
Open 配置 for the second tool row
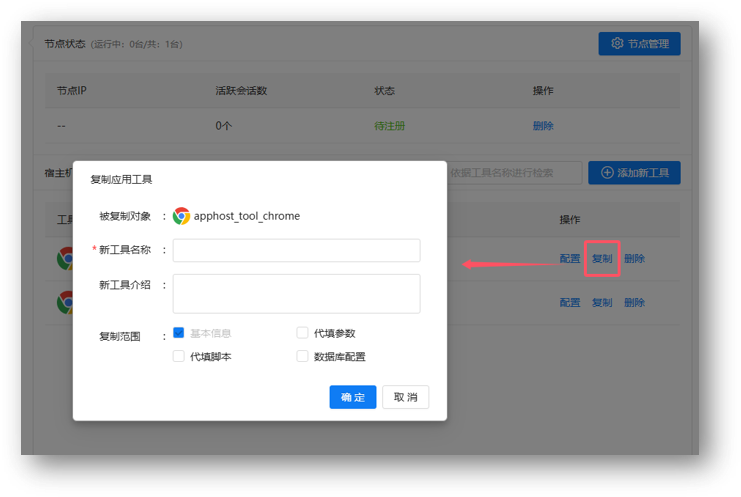coord(570,302)
